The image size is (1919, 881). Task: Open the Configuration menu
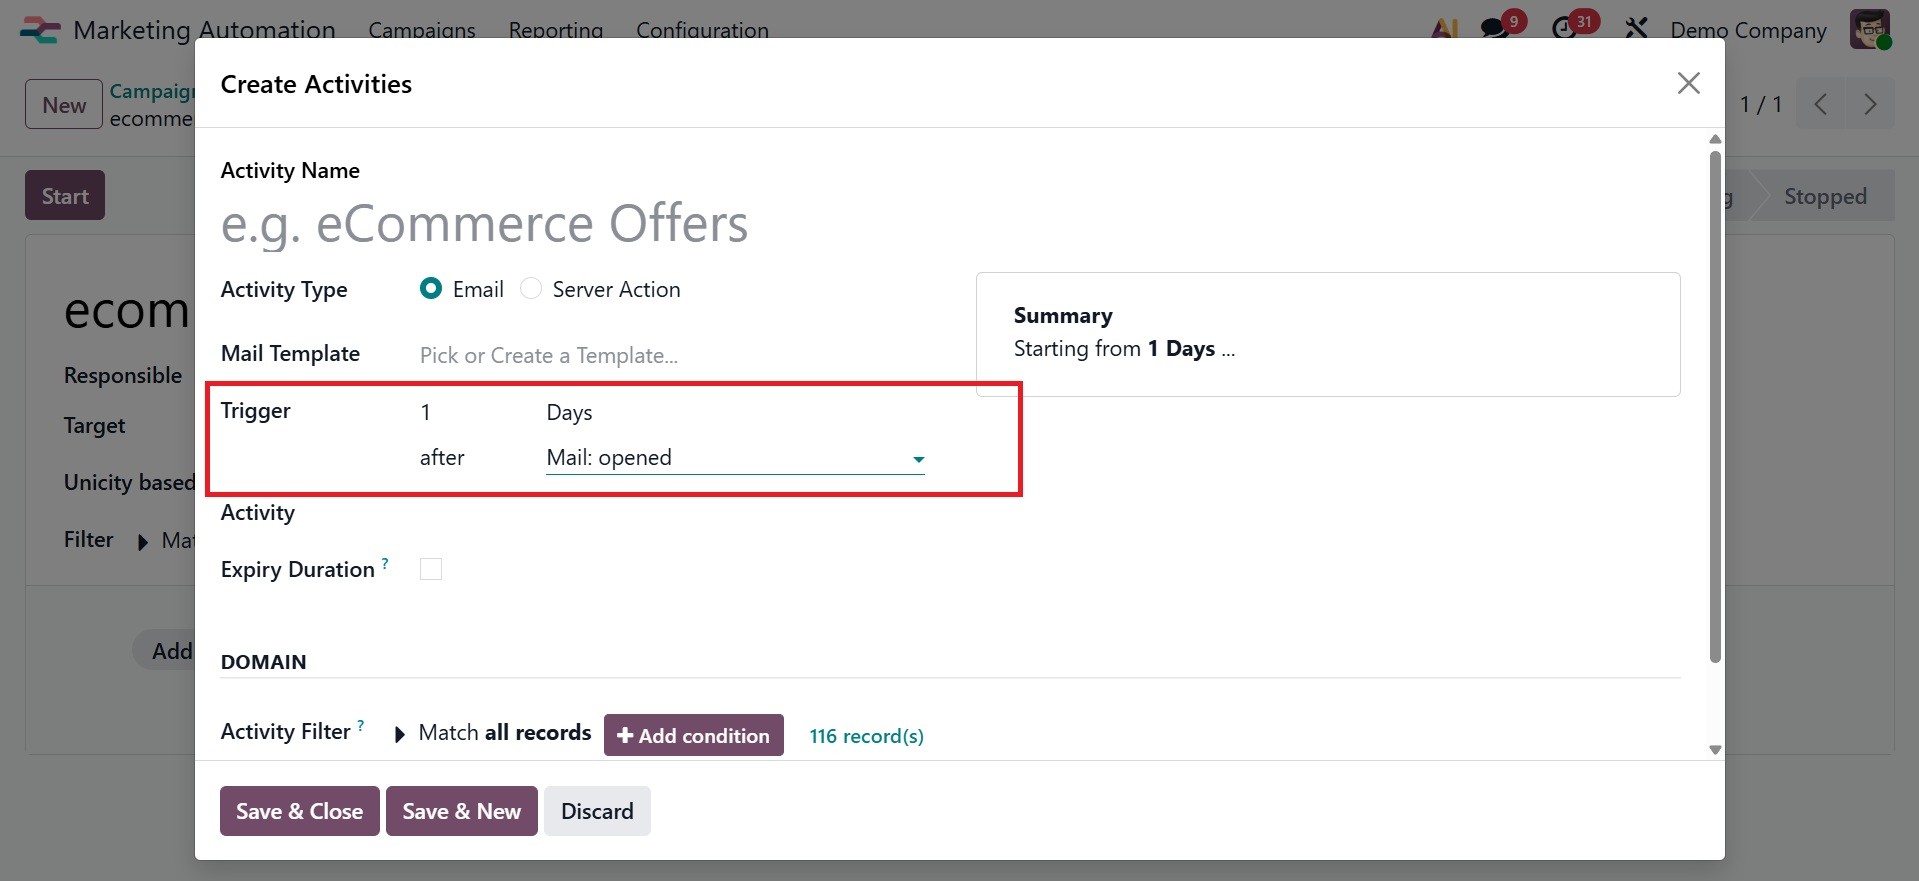pyautogui.click(x=702, y=30)
